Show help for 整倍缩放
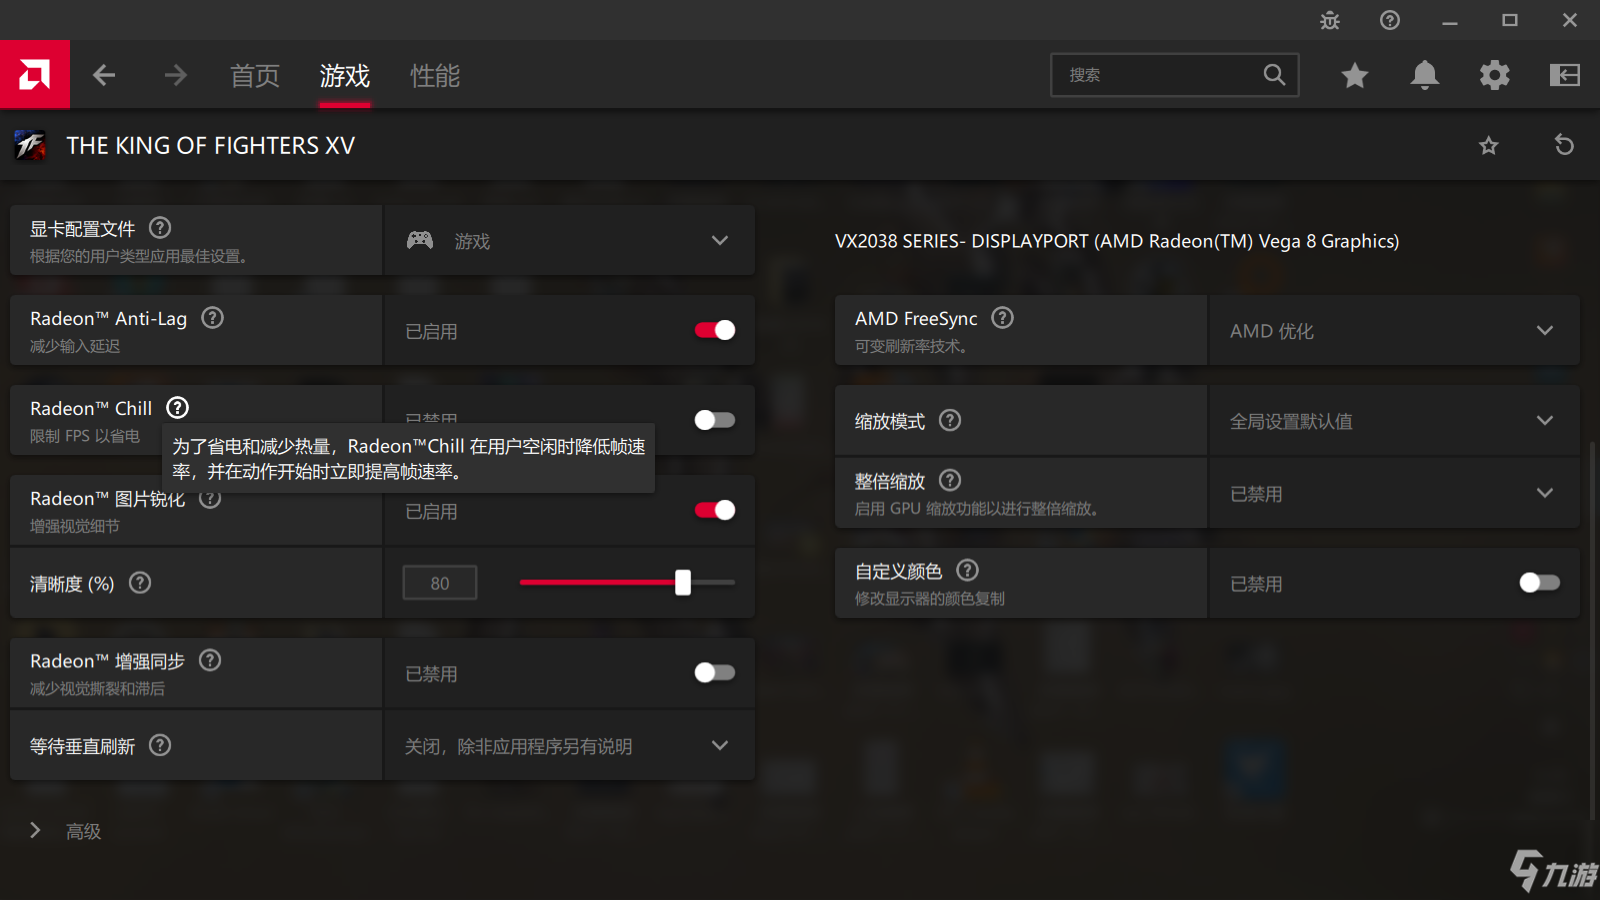1600x900 pixels. pos(950,480)
